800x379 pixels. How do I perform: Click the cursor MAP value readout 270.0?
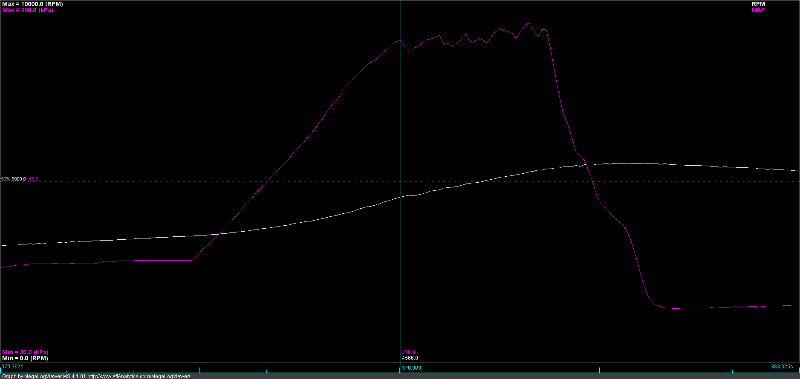(410, 352)
